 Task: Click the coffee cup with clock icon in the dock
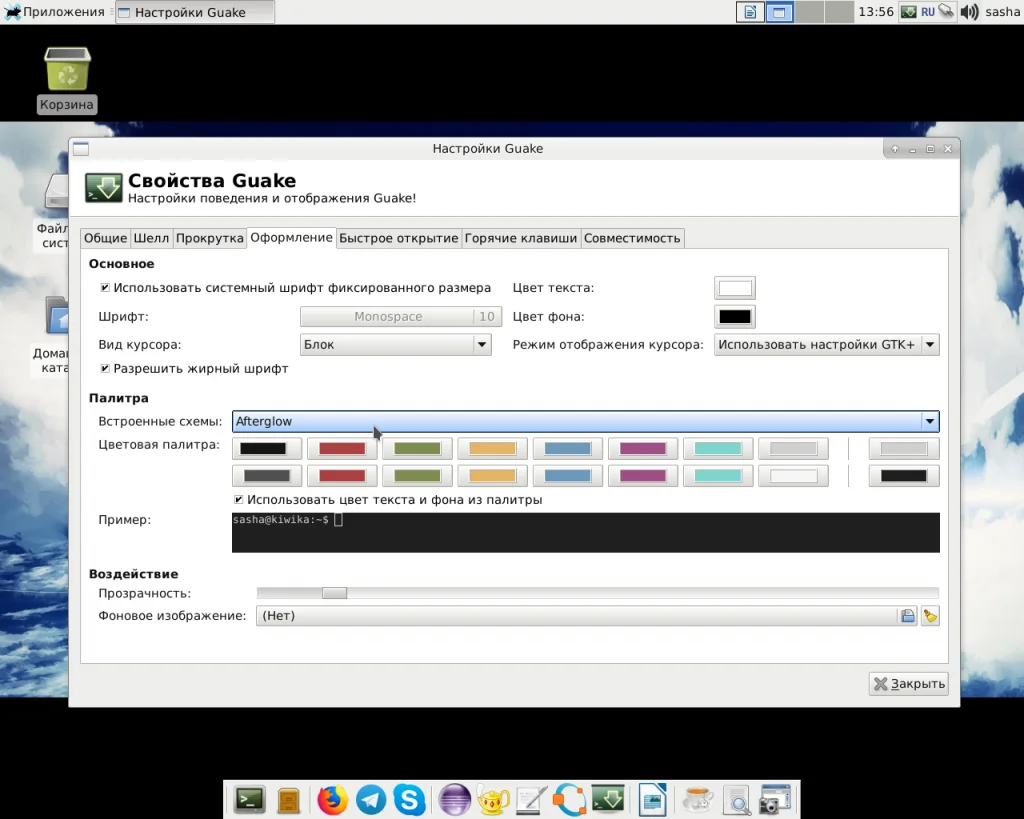(697, 799)
